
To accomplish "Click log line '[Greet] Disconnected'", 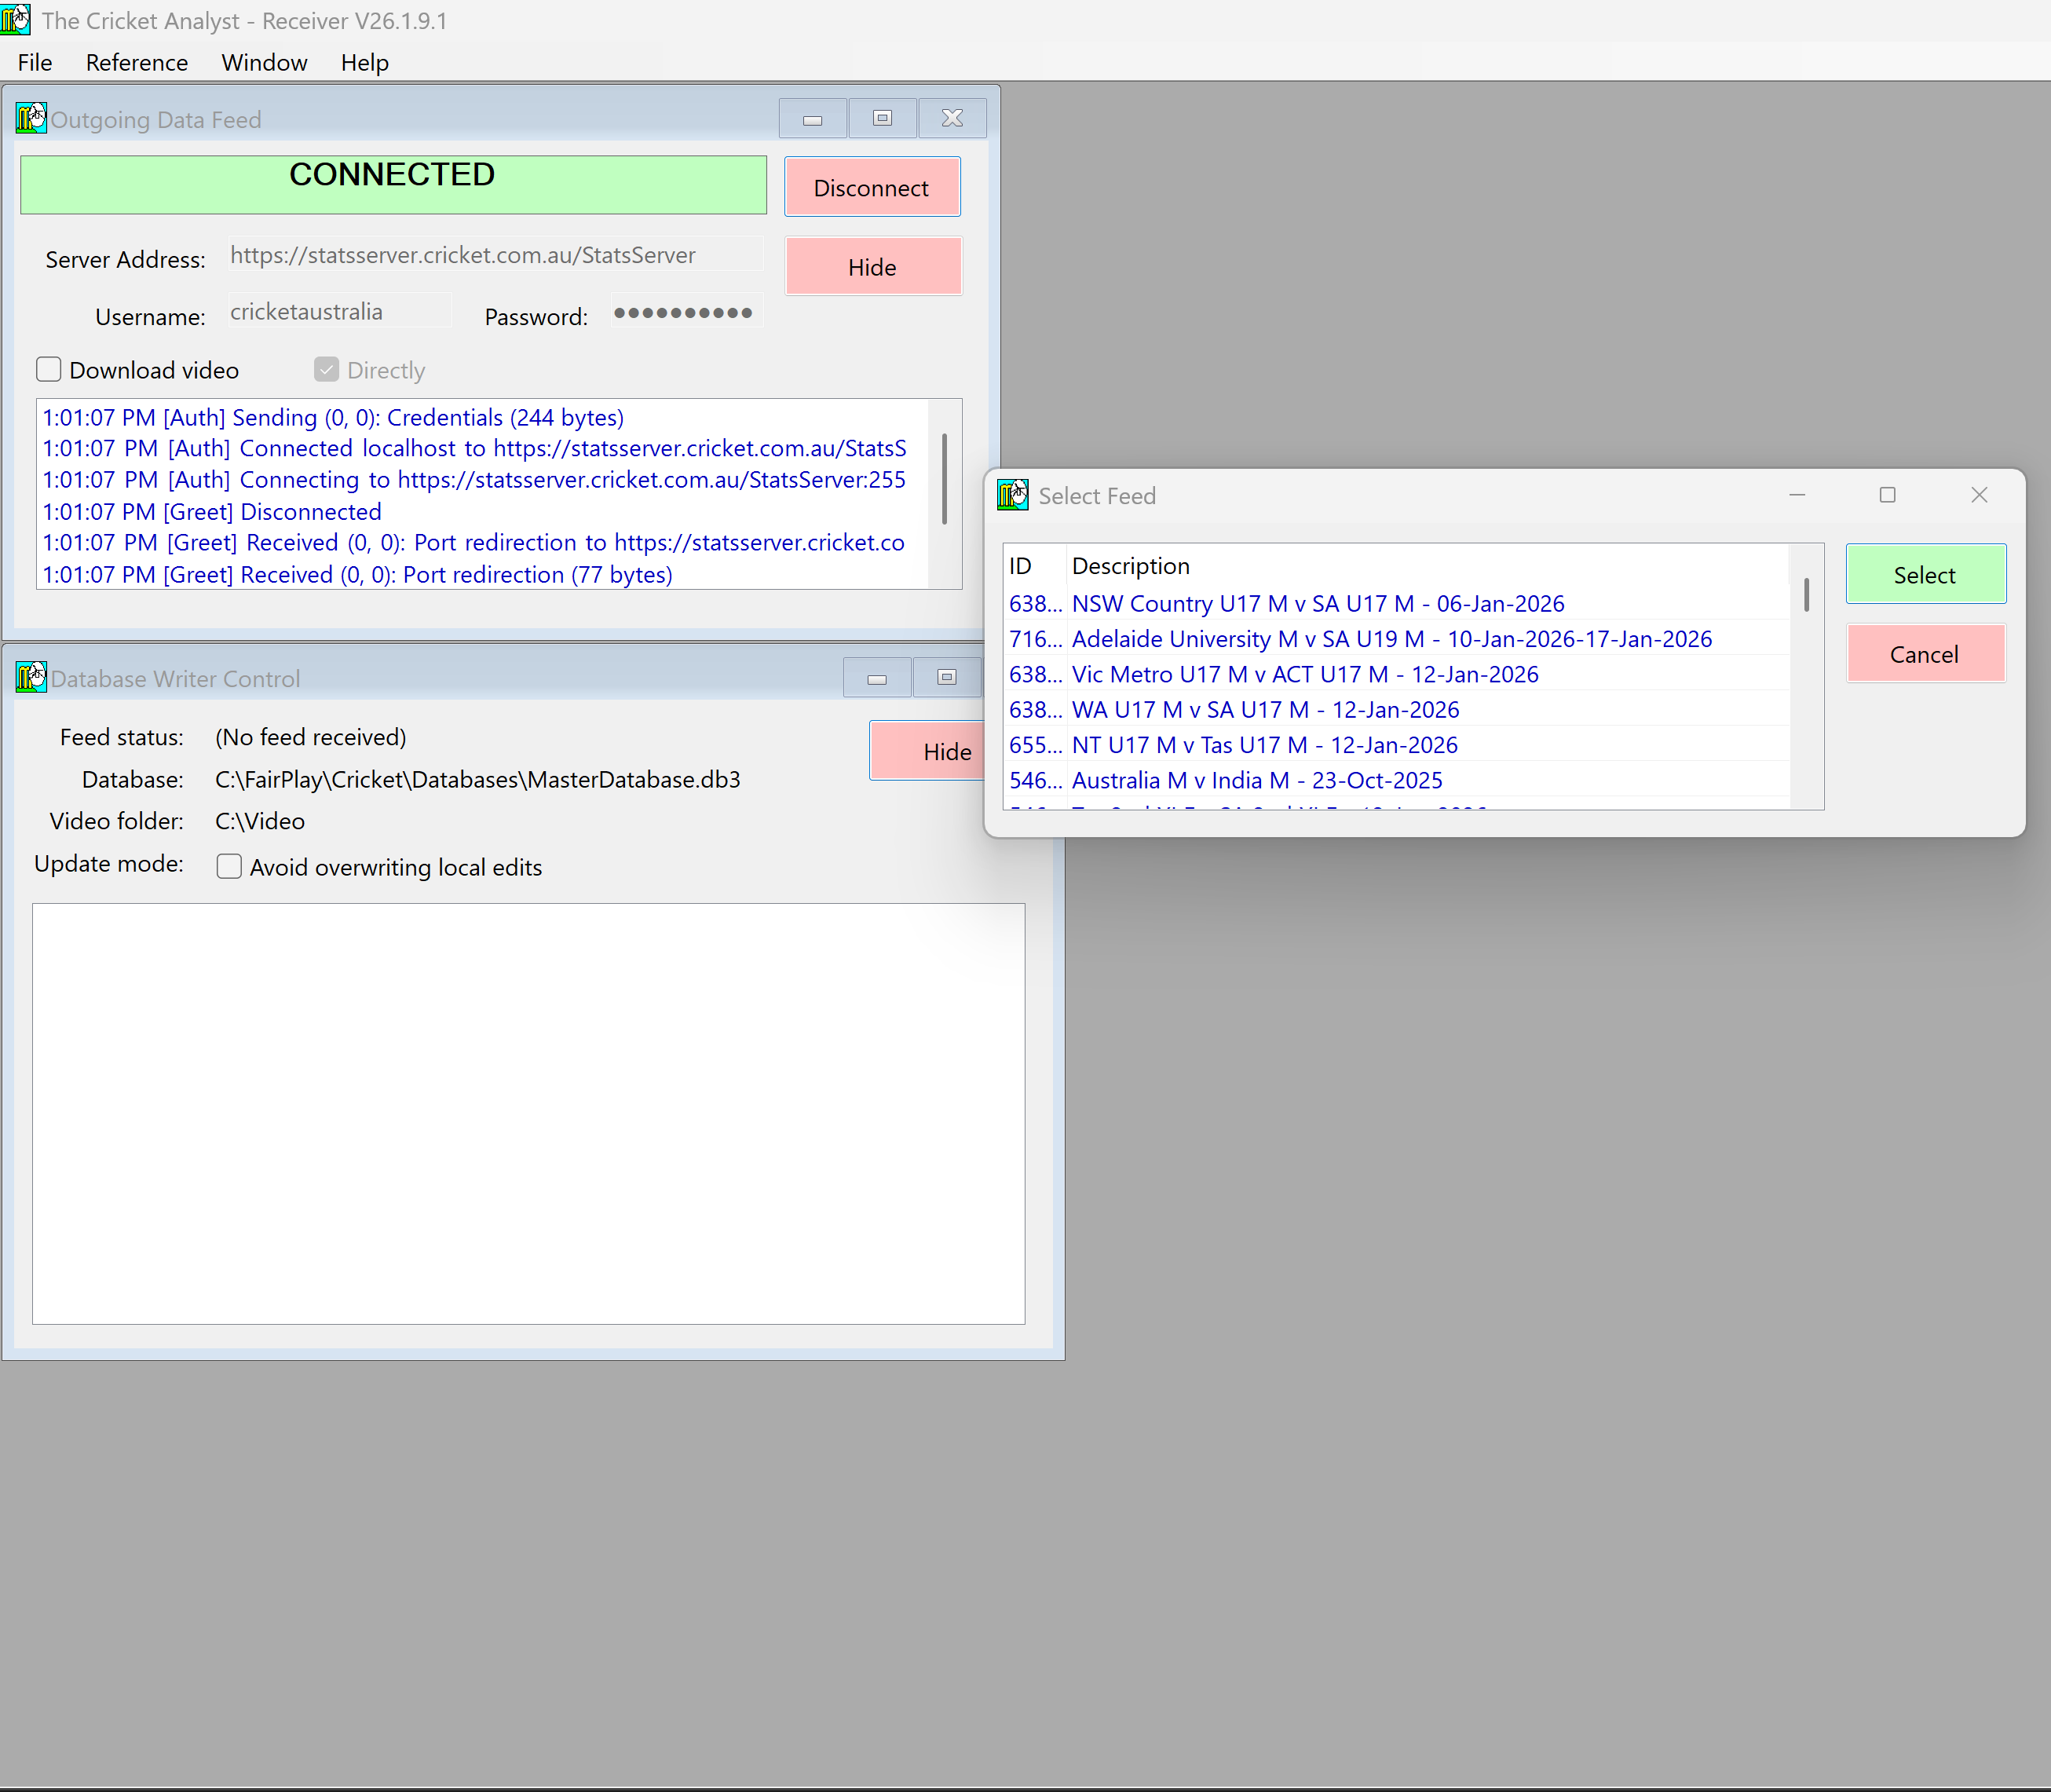I will (212, 511).
